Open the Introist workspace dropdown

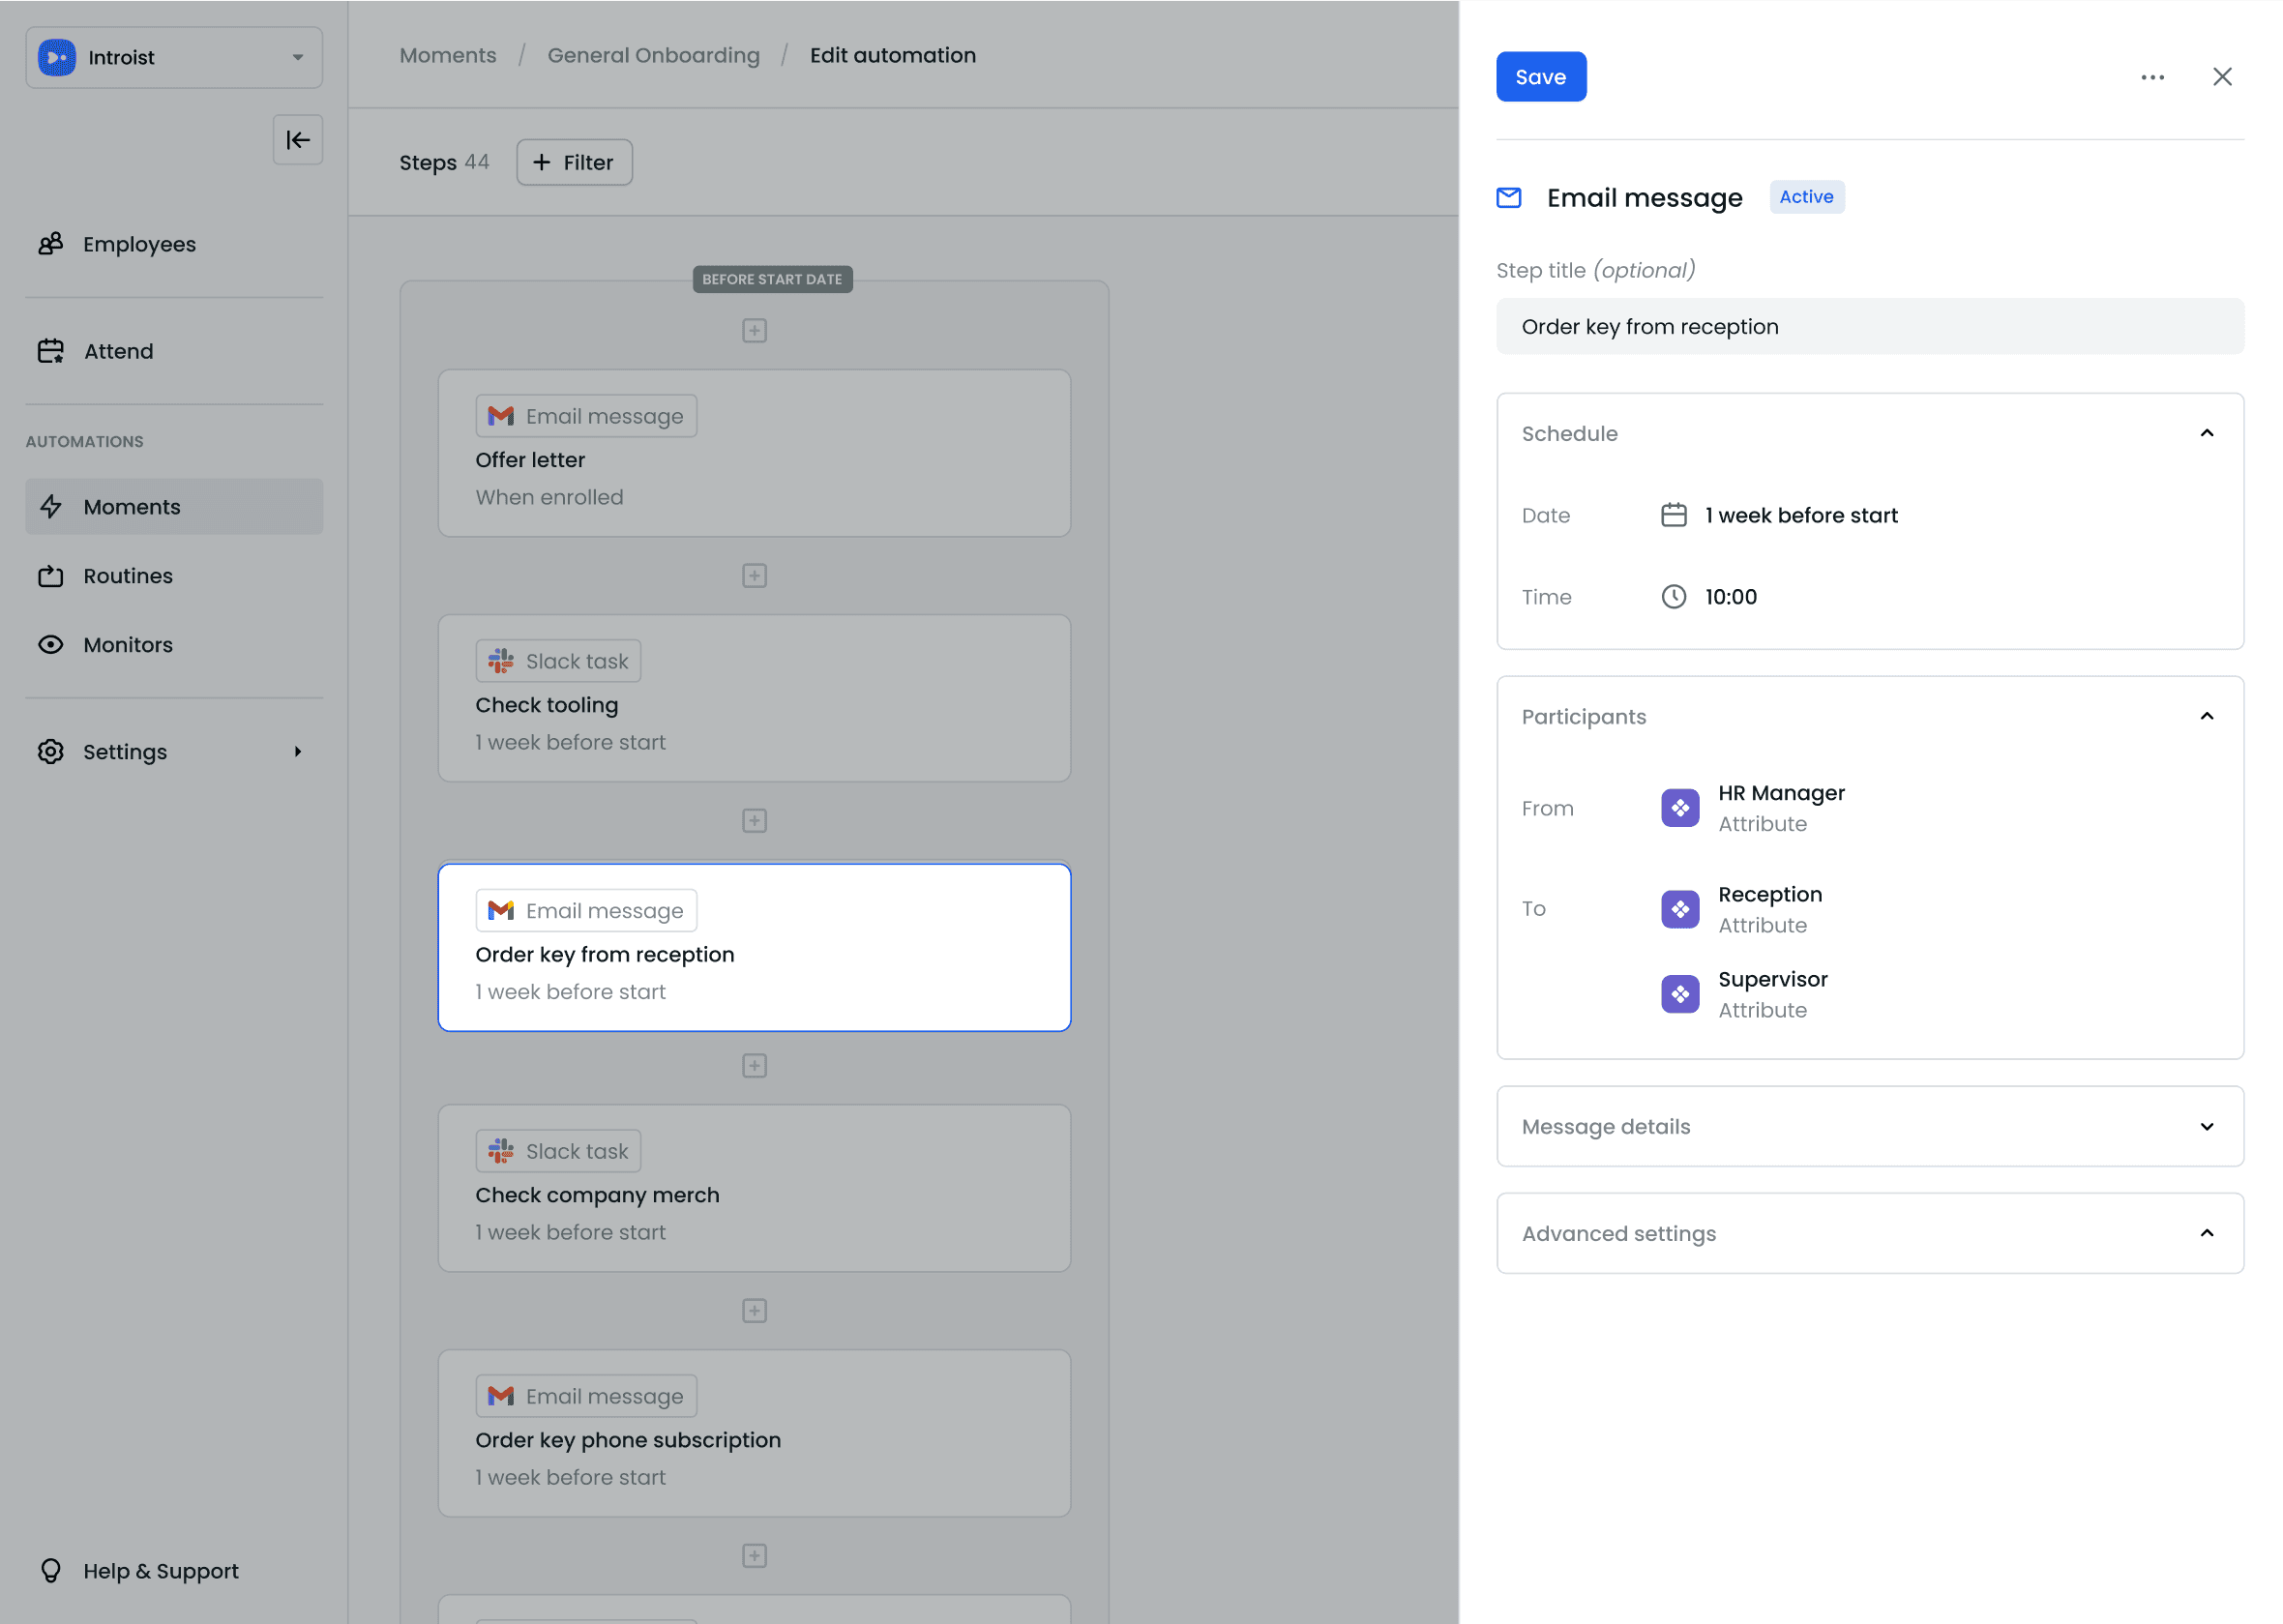(174, 57)
